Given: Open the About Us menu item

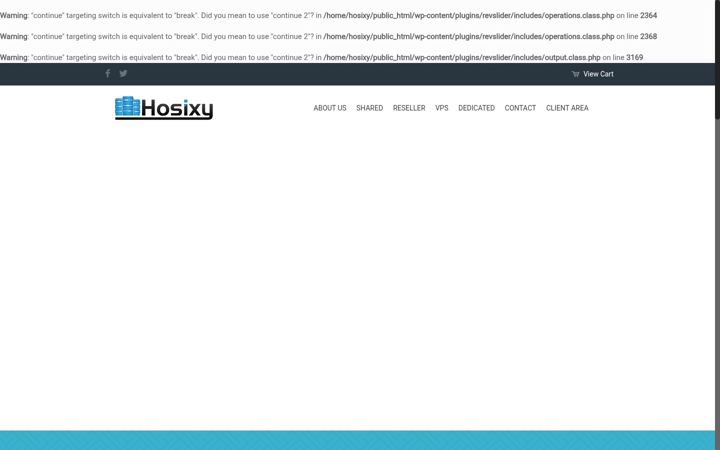Looking at the screenshot, I should point(330,108).
